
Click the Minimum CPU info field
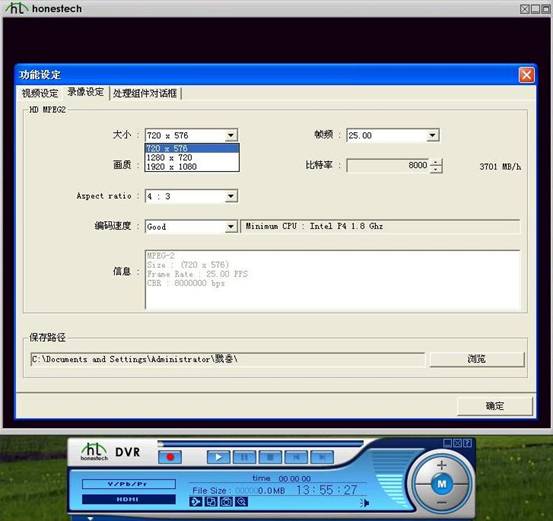380,226
